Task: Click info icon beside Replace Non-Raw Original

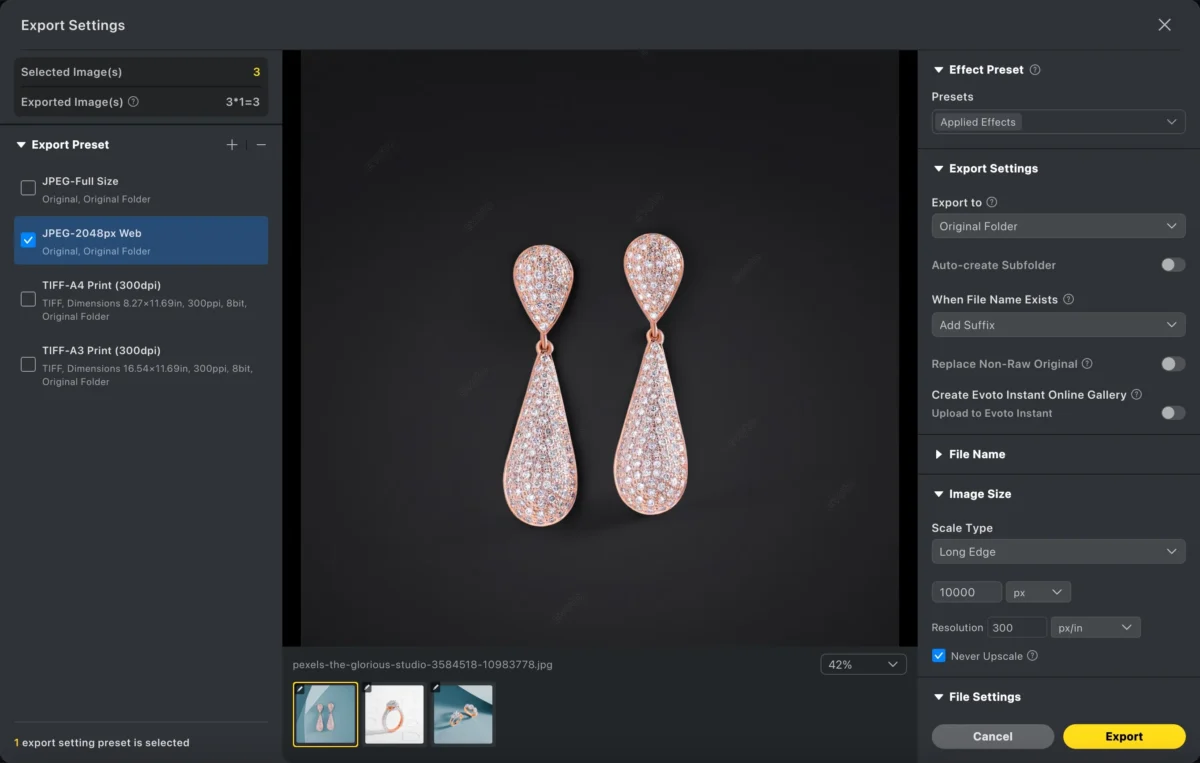Action: point(1087,364)
